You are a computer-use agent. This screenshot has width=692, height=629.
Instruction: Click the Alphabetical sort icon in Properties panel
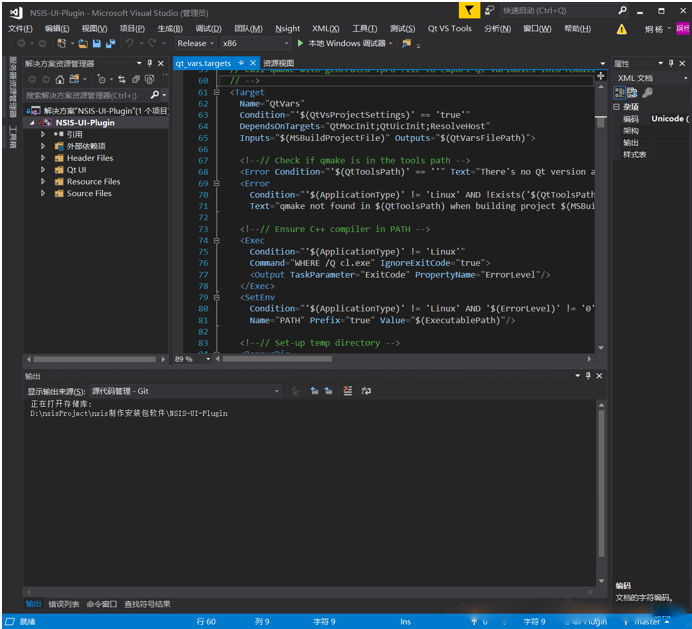point(632,93)
